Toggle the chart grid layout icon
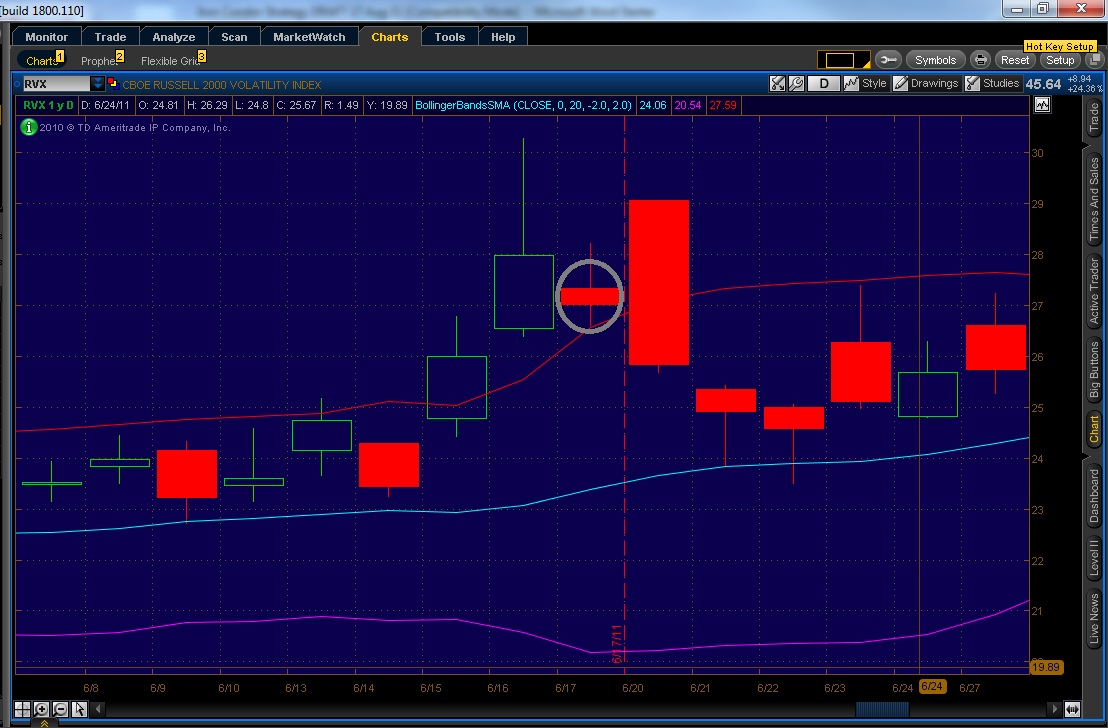The image size is (1108, 728). pos(22,710)
